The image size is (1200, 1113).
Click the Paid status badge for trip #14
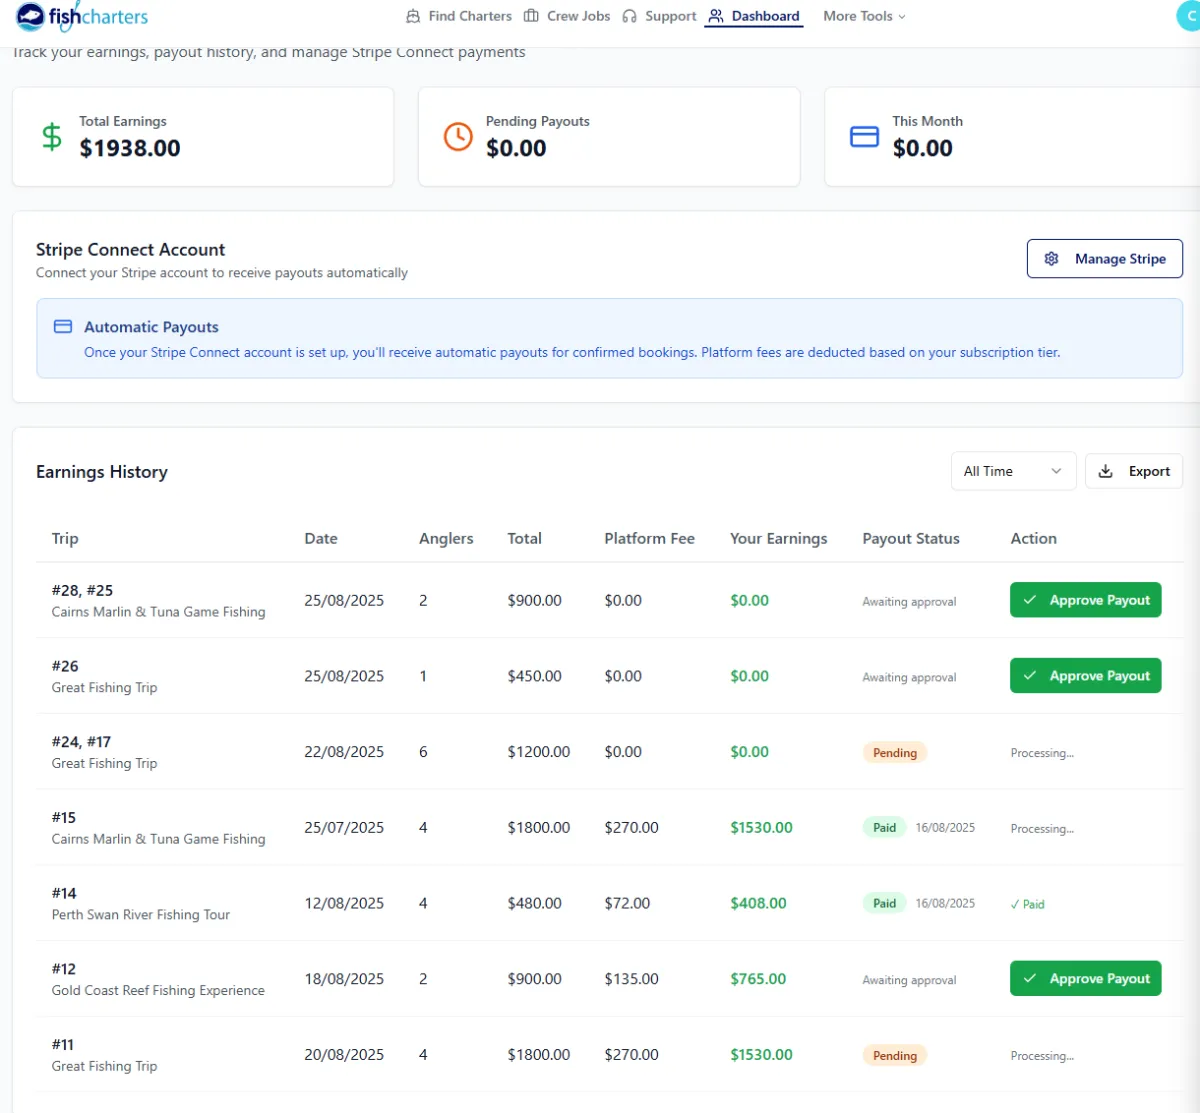point(884,903)
